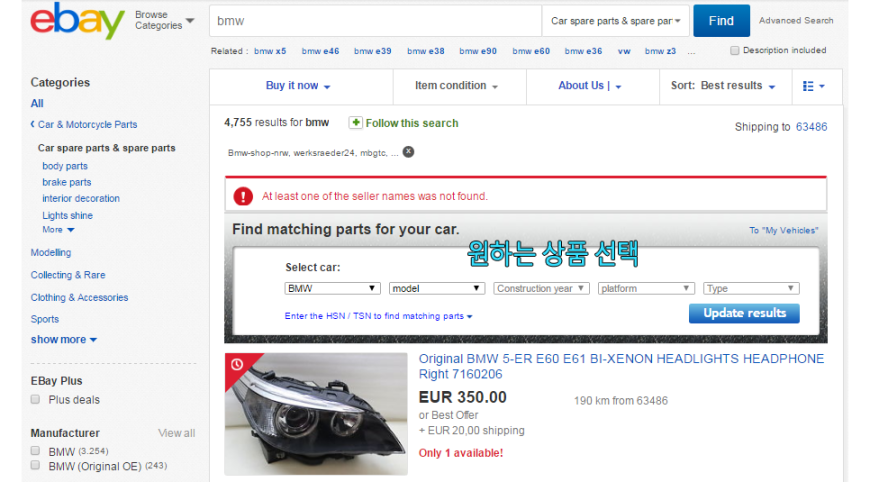The image size is (870, 482).
Task: Click the back chevron beside Car & Motorcycle Parts
Action: [32, 124]
